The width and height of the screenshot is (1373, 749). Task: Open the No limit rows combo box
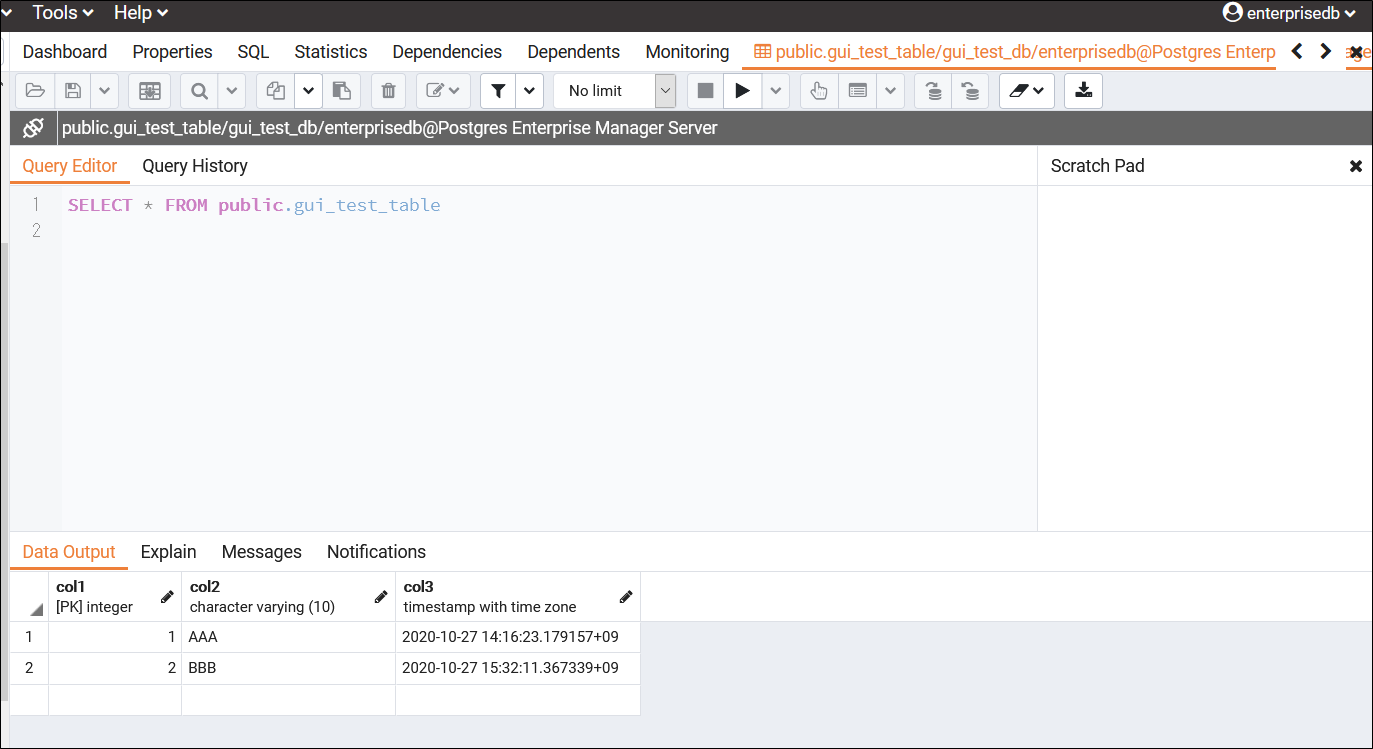tap(615, 91)
